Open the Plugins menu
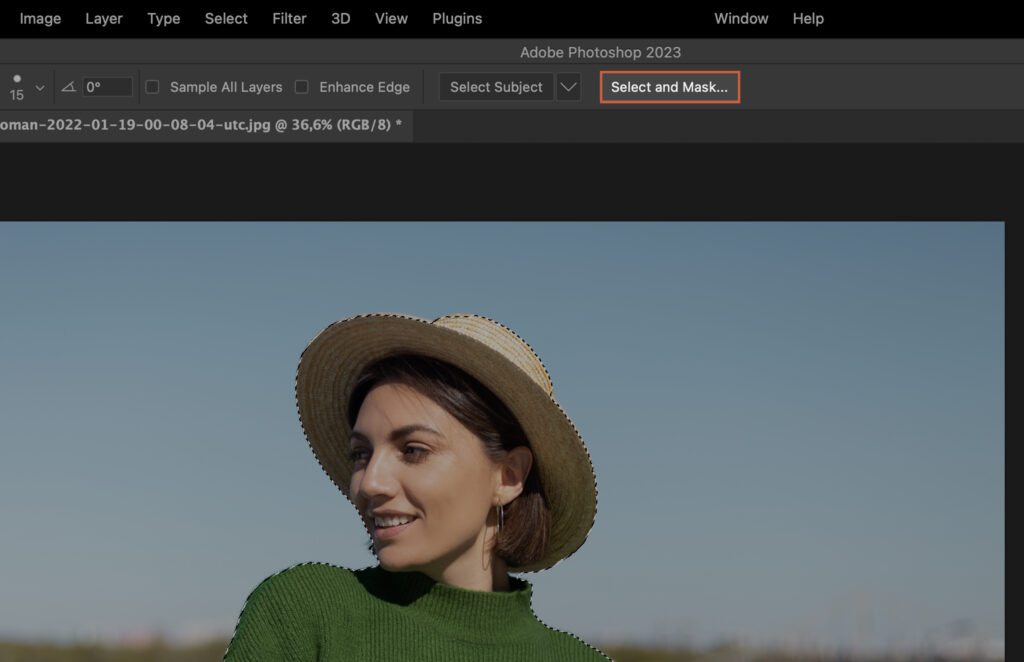This screenshot has width=1024, height=662. pyautogui.click(x=456, y=18)
